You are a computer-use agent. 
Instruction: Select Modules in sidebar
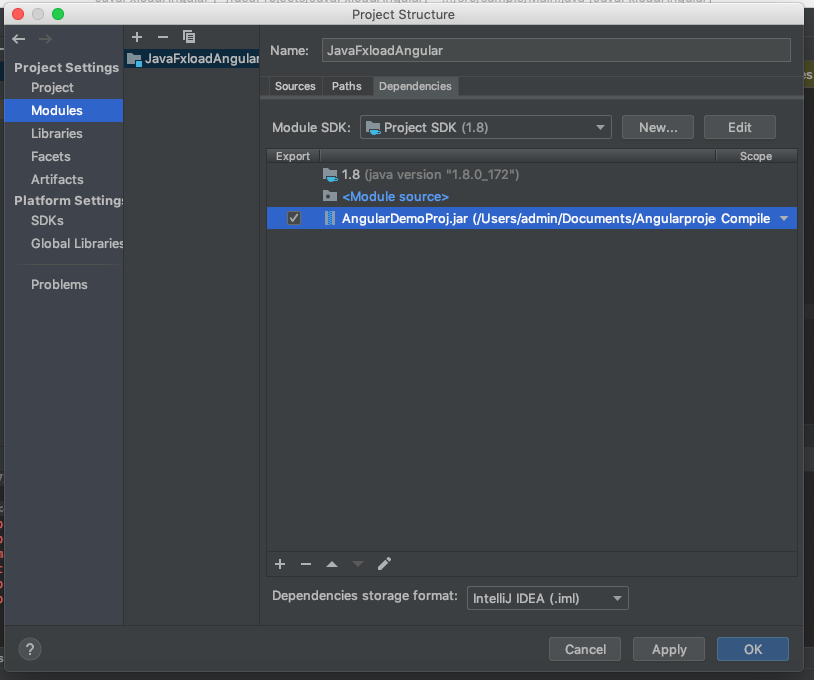coord(63,111)
